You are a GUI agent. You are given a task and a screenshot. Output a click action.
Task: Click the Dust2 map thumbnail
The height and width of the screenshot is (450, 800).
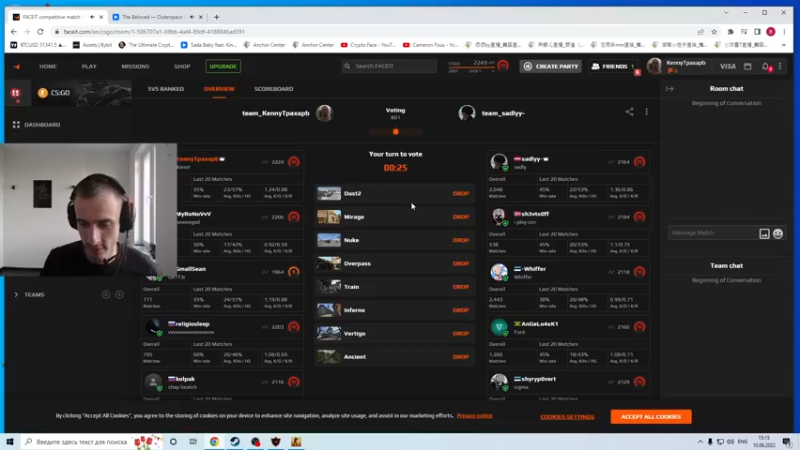click(329, 193)
